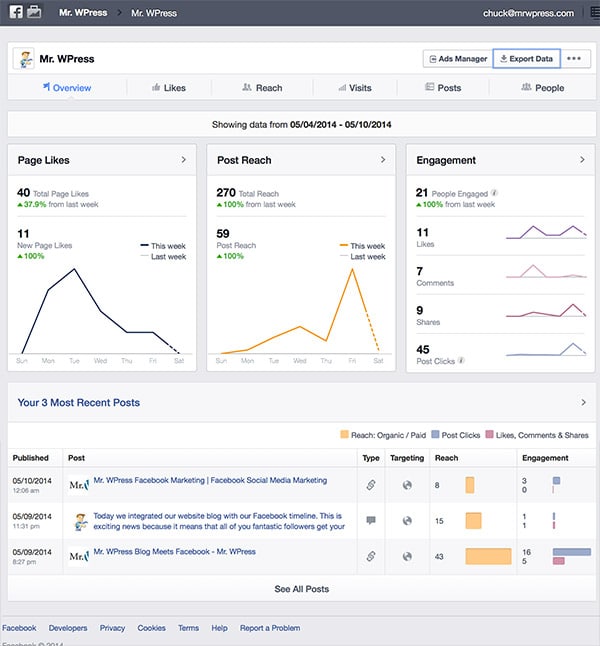Click avatar thumbnail of 'Today we integrated' post
600x646 pixels.
81,522
